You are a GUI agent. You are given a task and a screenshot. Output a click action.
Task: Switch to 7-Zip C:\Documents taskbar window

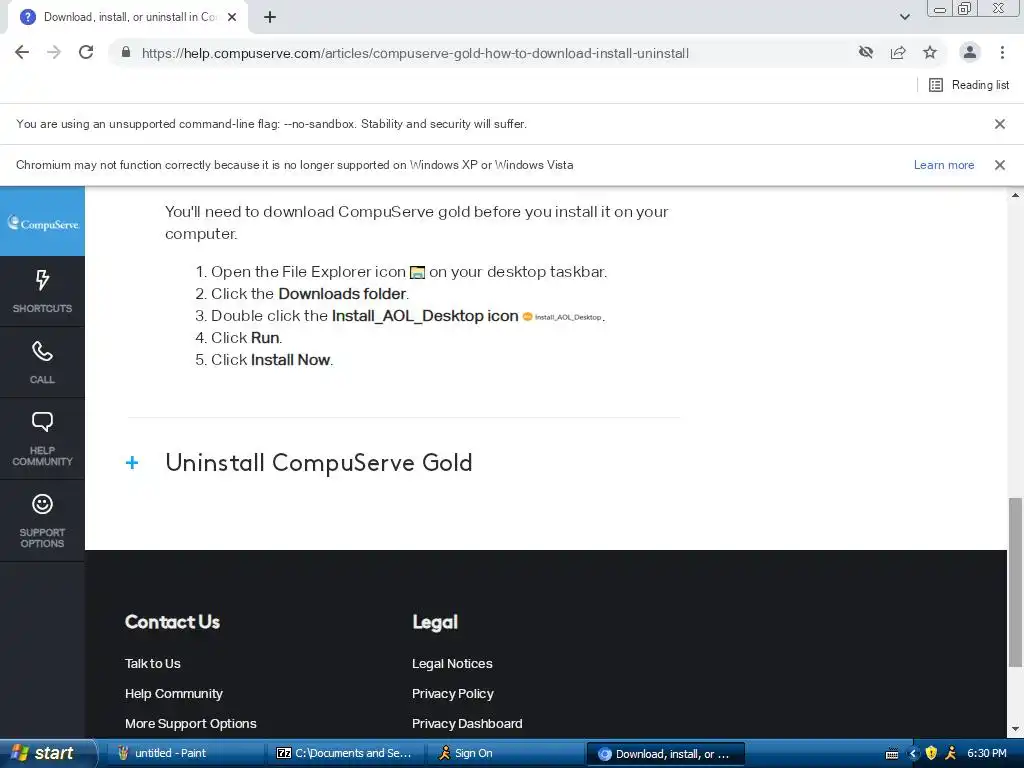pyautogui.click(x=345, y=754)
